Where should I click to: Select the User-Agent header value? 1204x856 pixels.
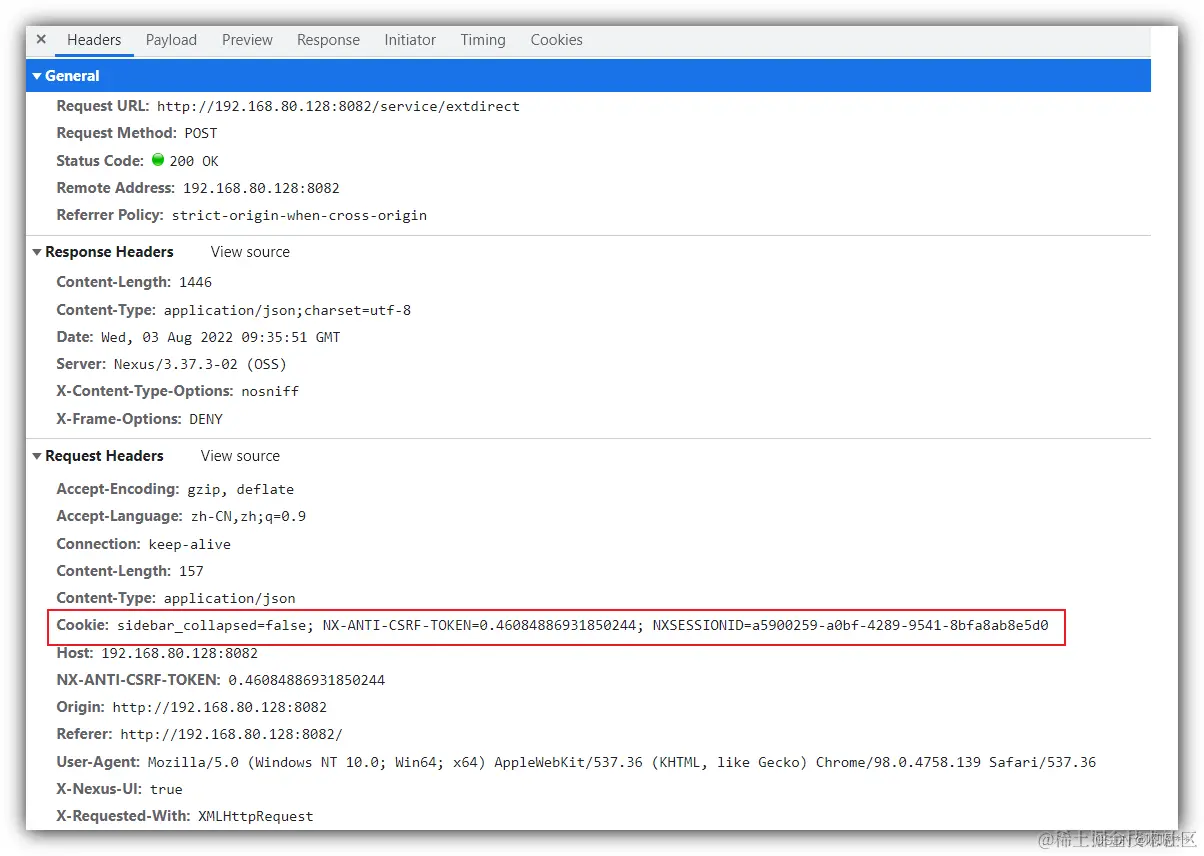(622, 762)
